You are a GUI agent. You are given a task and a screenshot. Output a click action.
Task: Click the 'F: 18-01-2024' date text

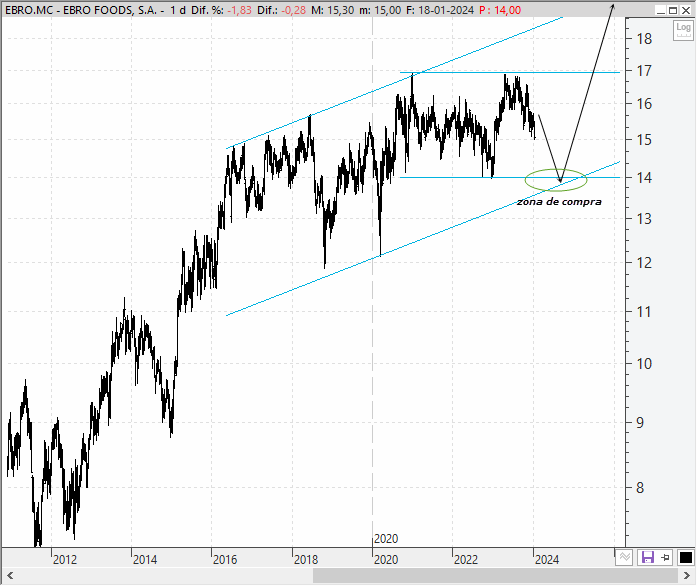click(440, 10)
